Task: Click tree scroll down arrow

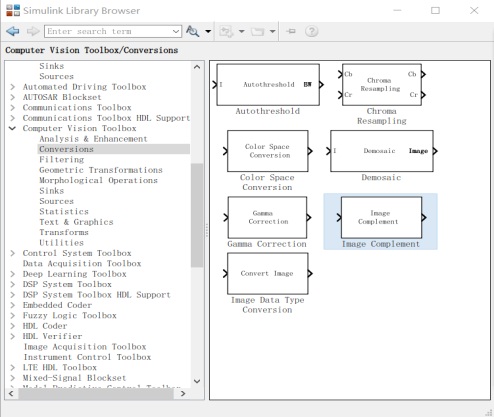Action: [x=197, y=381]
